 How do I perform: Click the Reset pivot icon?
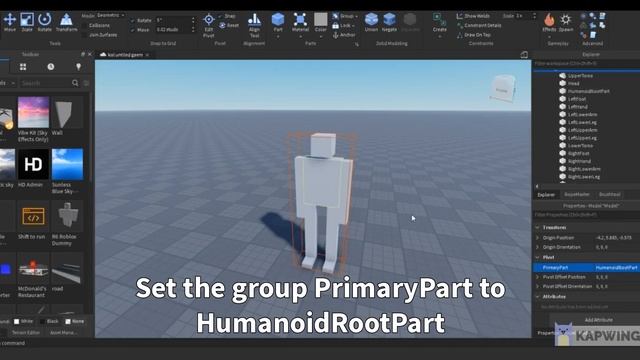click(x=222, y=25)
